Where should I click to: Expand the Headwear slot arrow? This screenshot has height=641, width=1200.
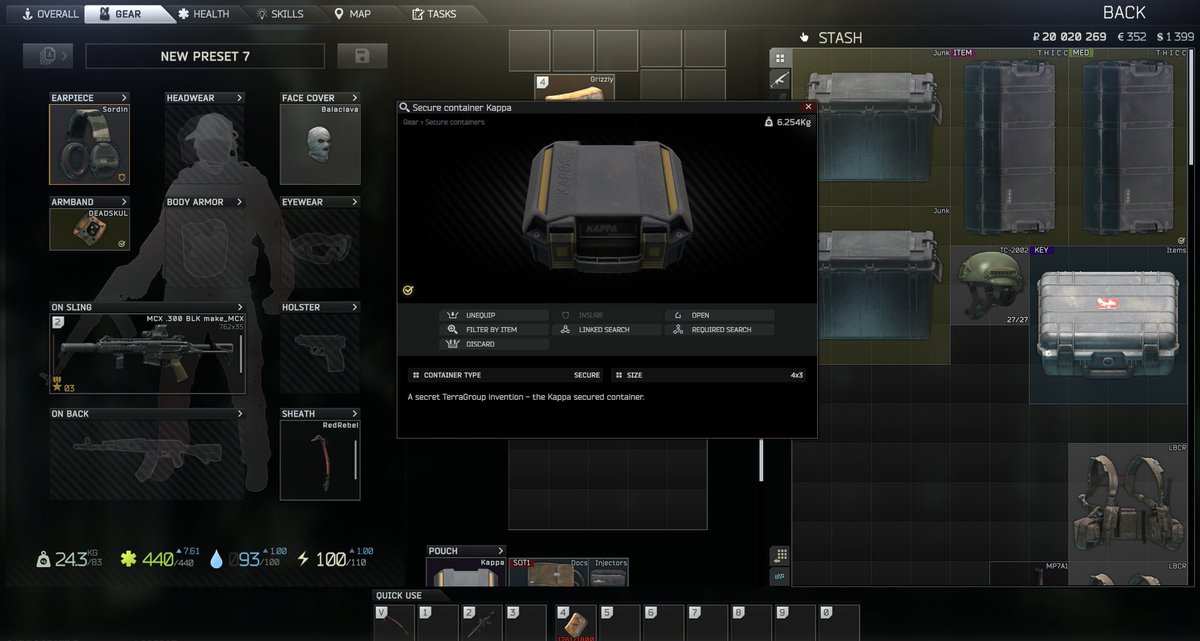(x=239, y=98)
